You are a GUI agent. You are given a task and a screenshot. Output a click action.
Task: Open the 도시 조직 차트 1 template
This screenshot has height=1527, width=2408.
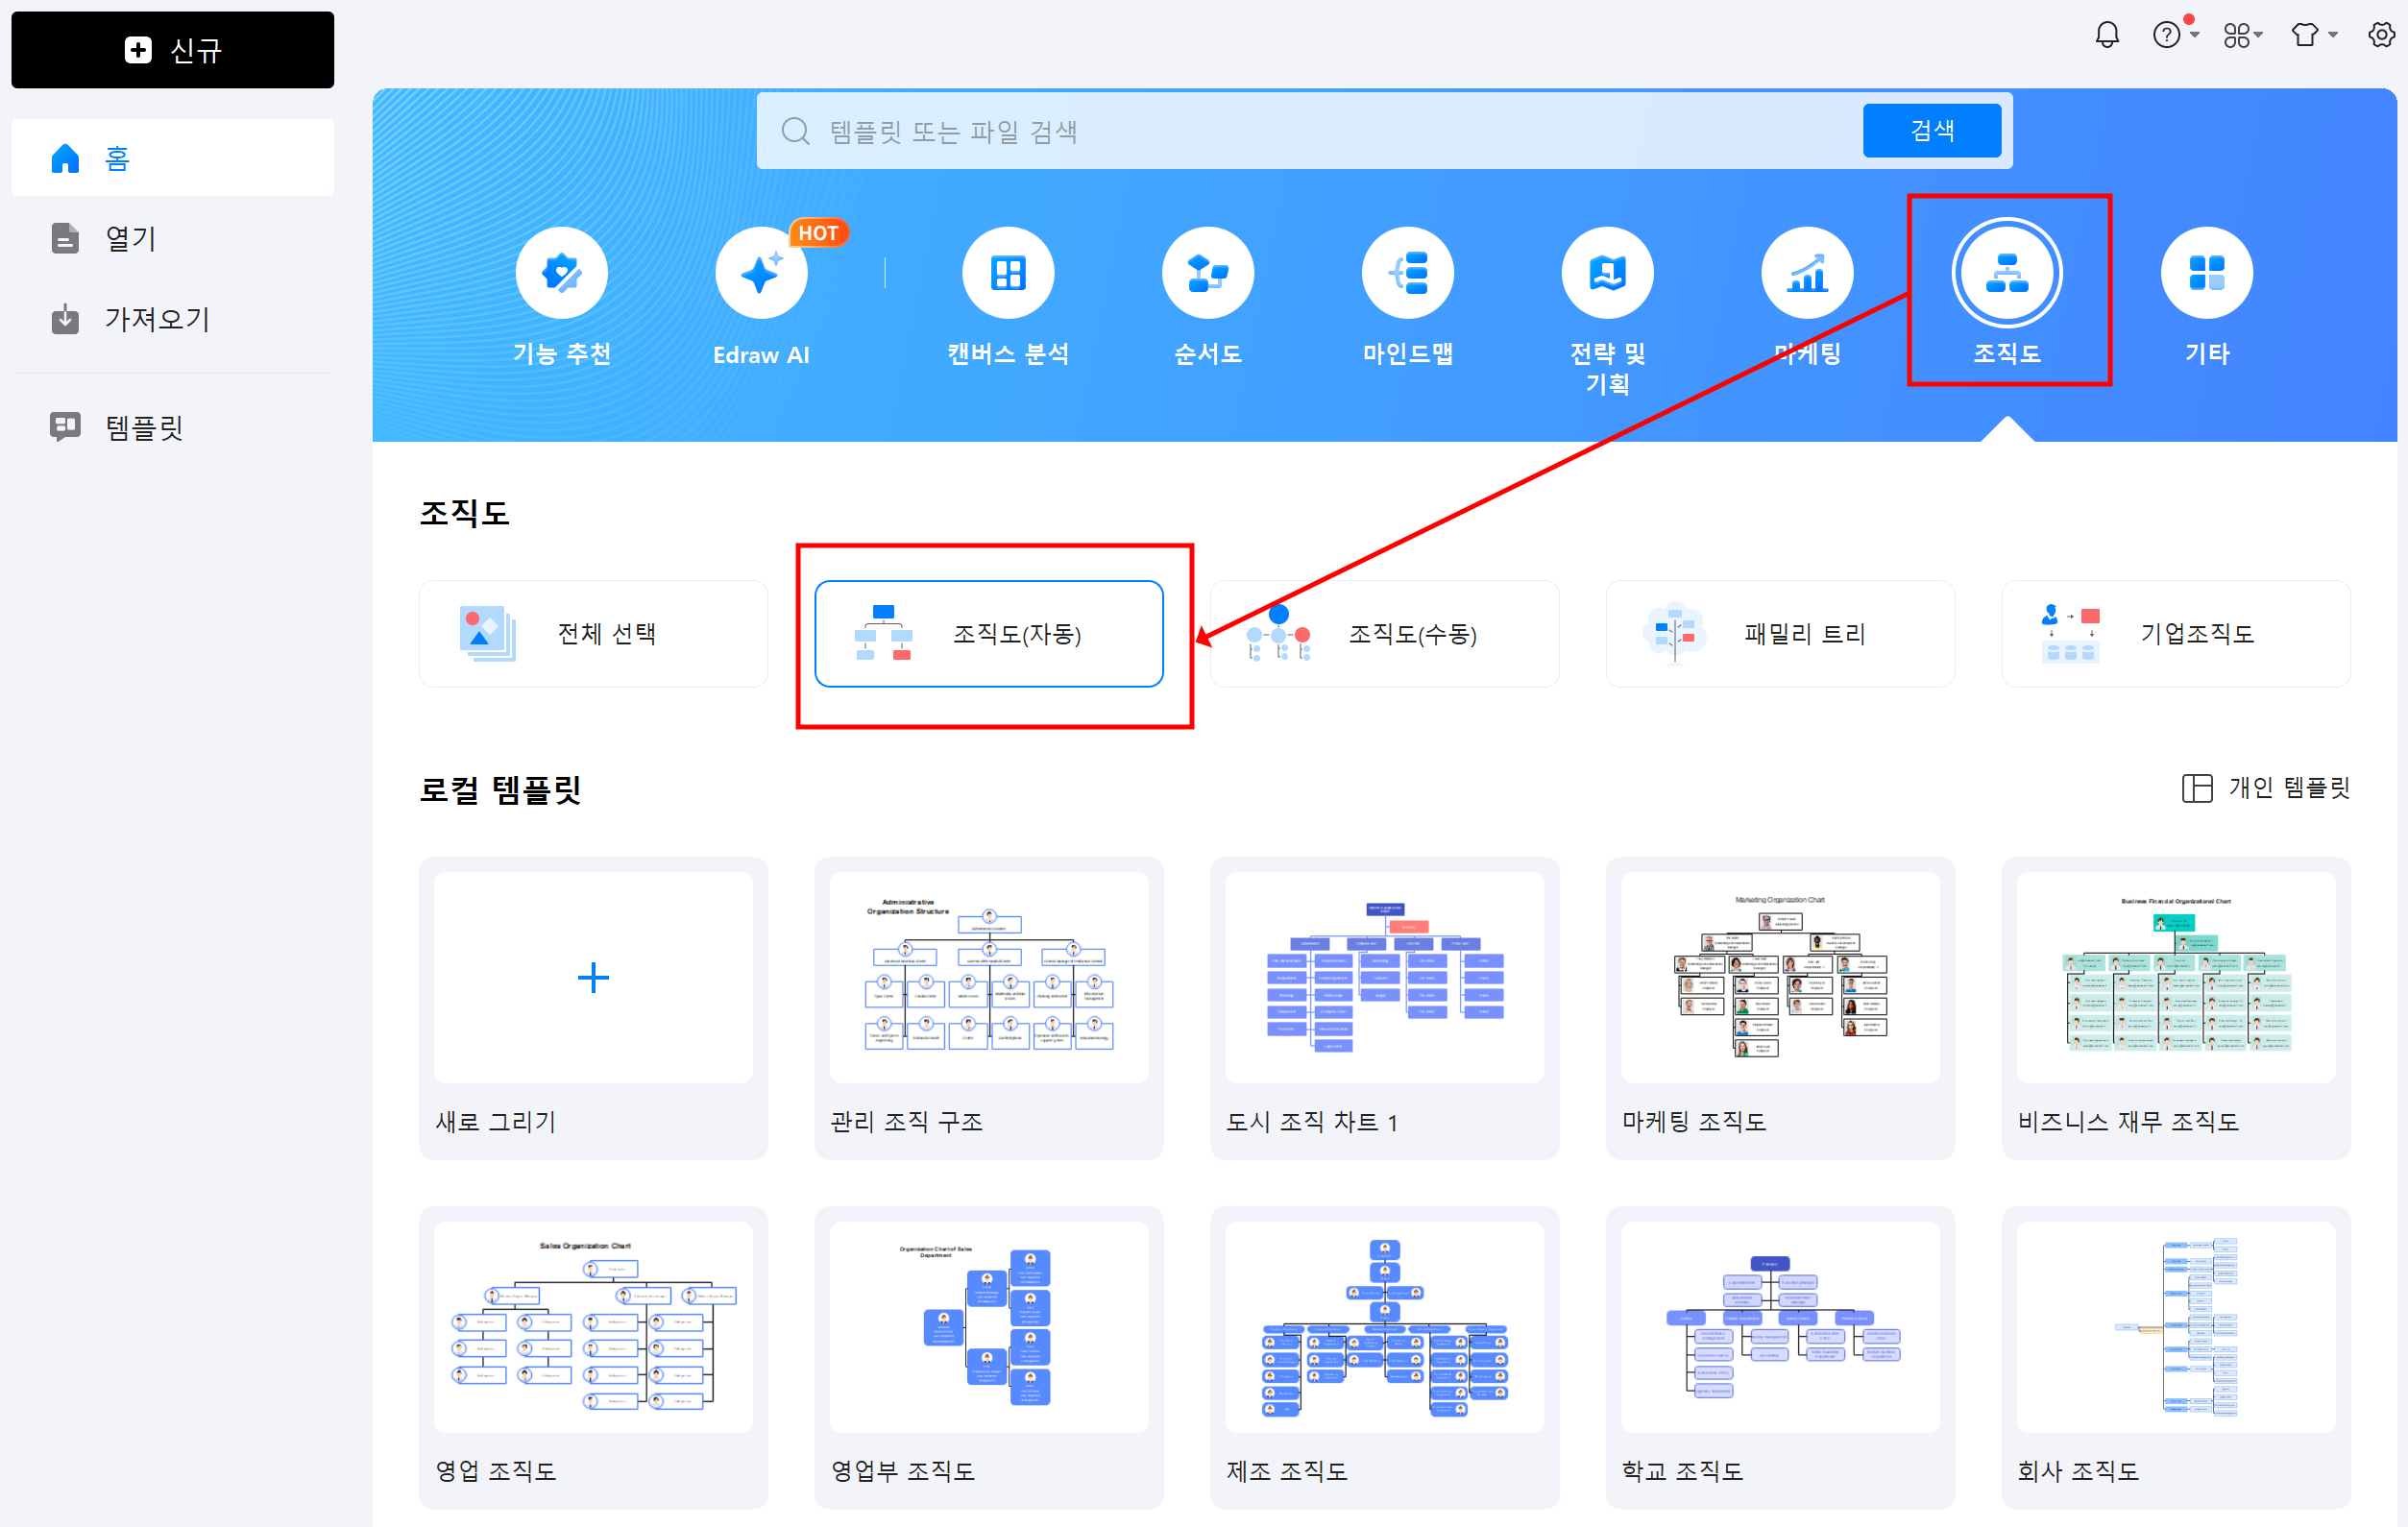click(x=1385, y=1008)
